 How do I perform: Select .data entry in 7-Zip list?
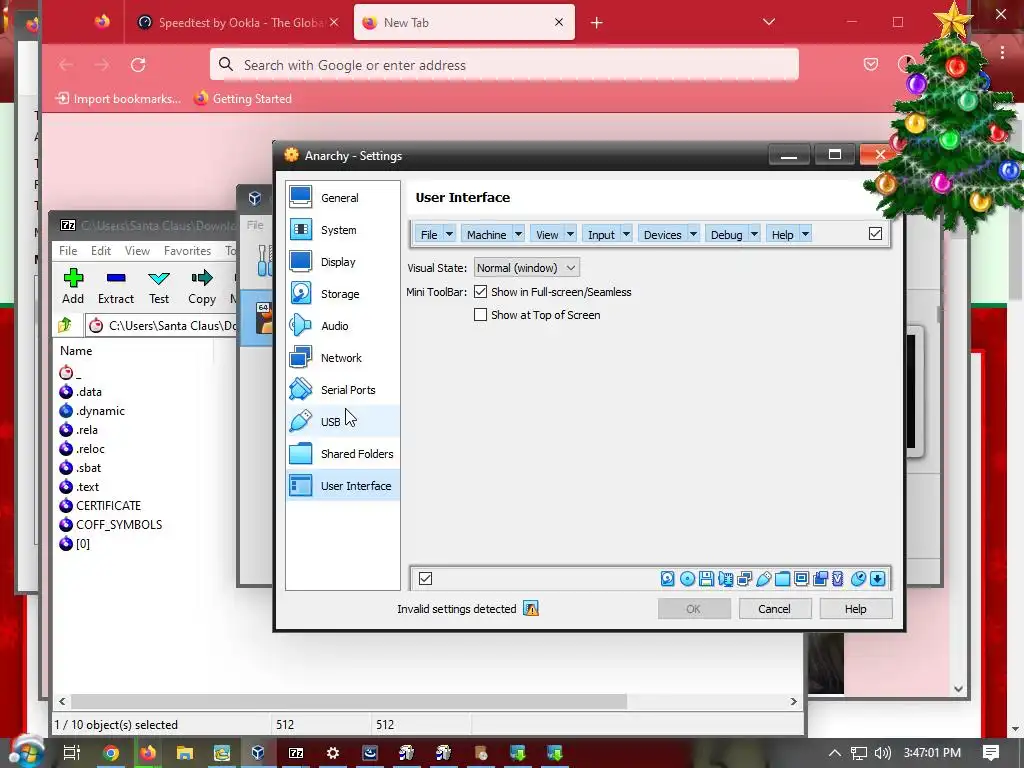coord(89,392)
